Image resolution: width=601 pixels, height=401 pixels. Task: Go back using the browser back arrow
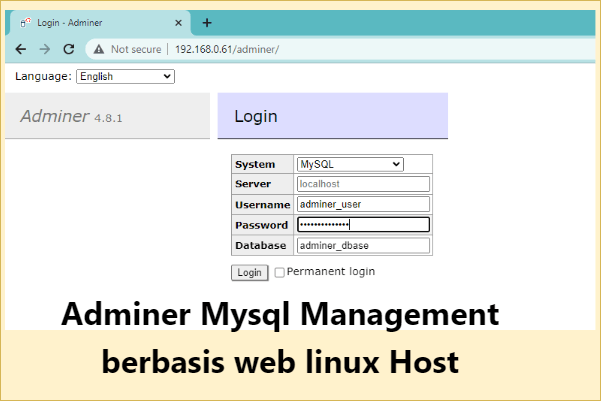tap(21, 49)
